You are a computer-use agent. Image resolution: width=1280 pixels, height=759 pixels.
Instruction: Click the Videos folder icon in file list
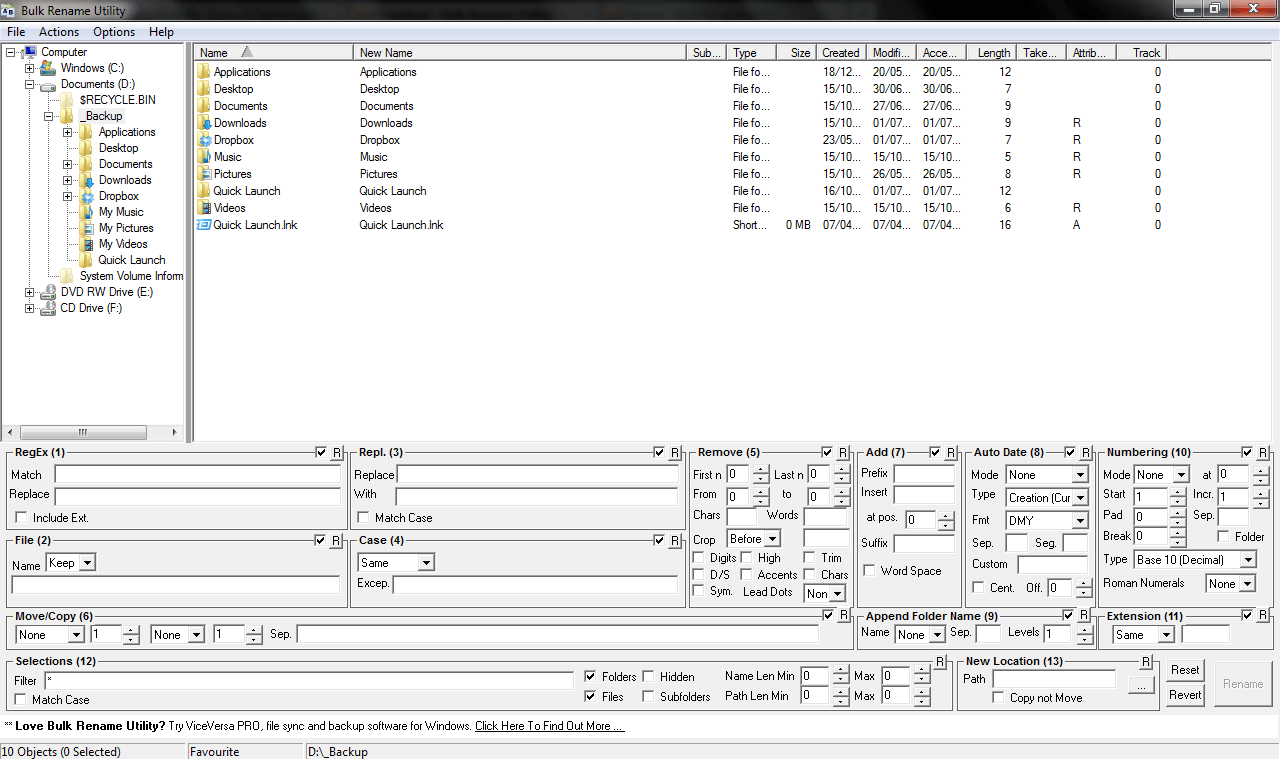pos(204,208)
